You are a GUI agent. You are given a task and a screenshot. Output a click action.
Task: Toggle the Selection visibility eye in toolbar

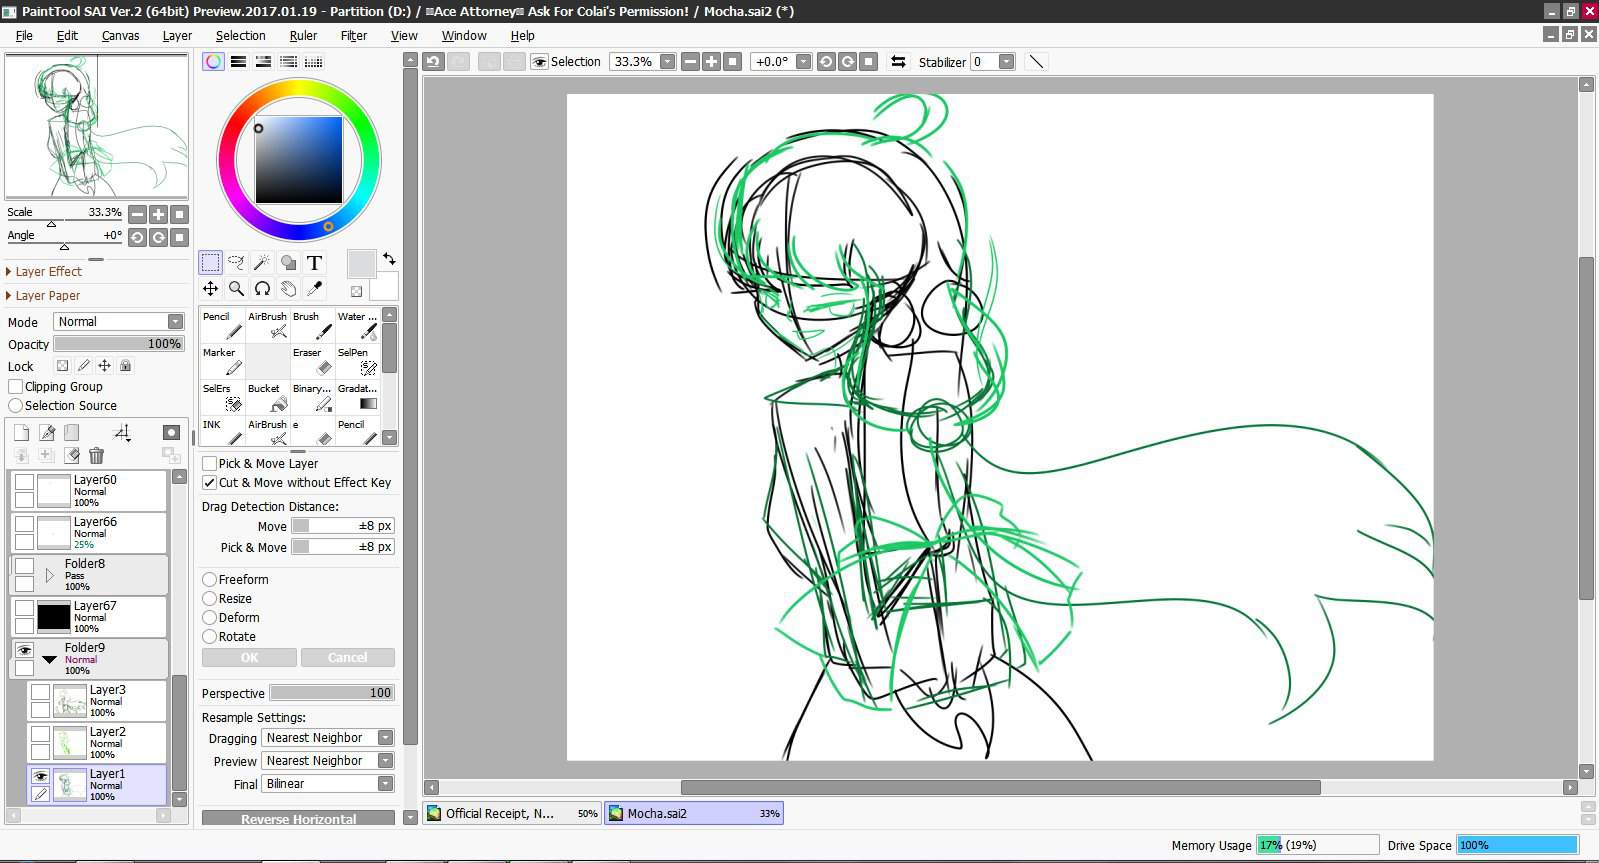(x=539, y=61)
